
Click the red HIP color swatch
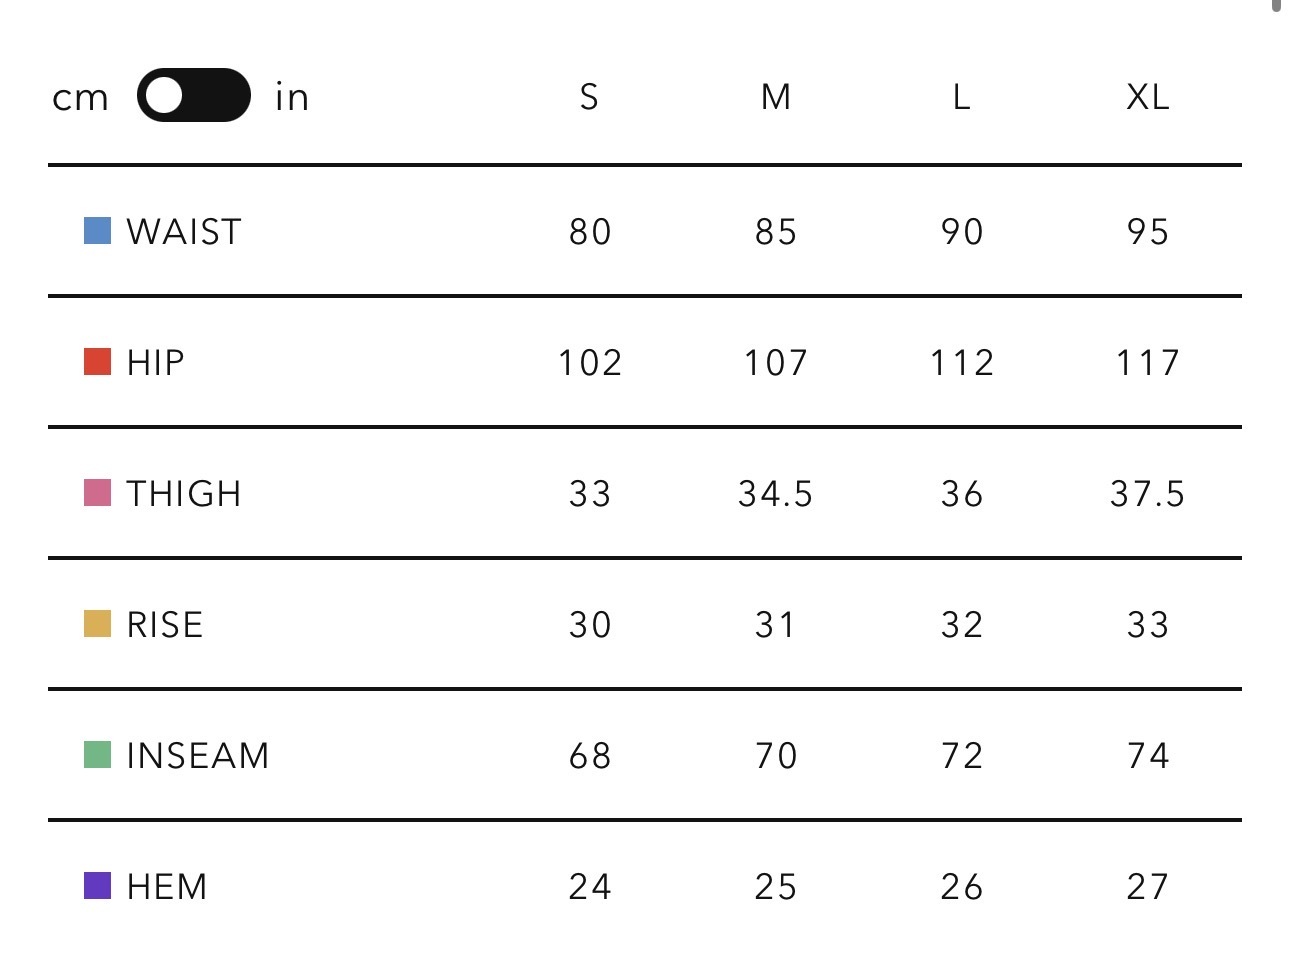(97, 362)
